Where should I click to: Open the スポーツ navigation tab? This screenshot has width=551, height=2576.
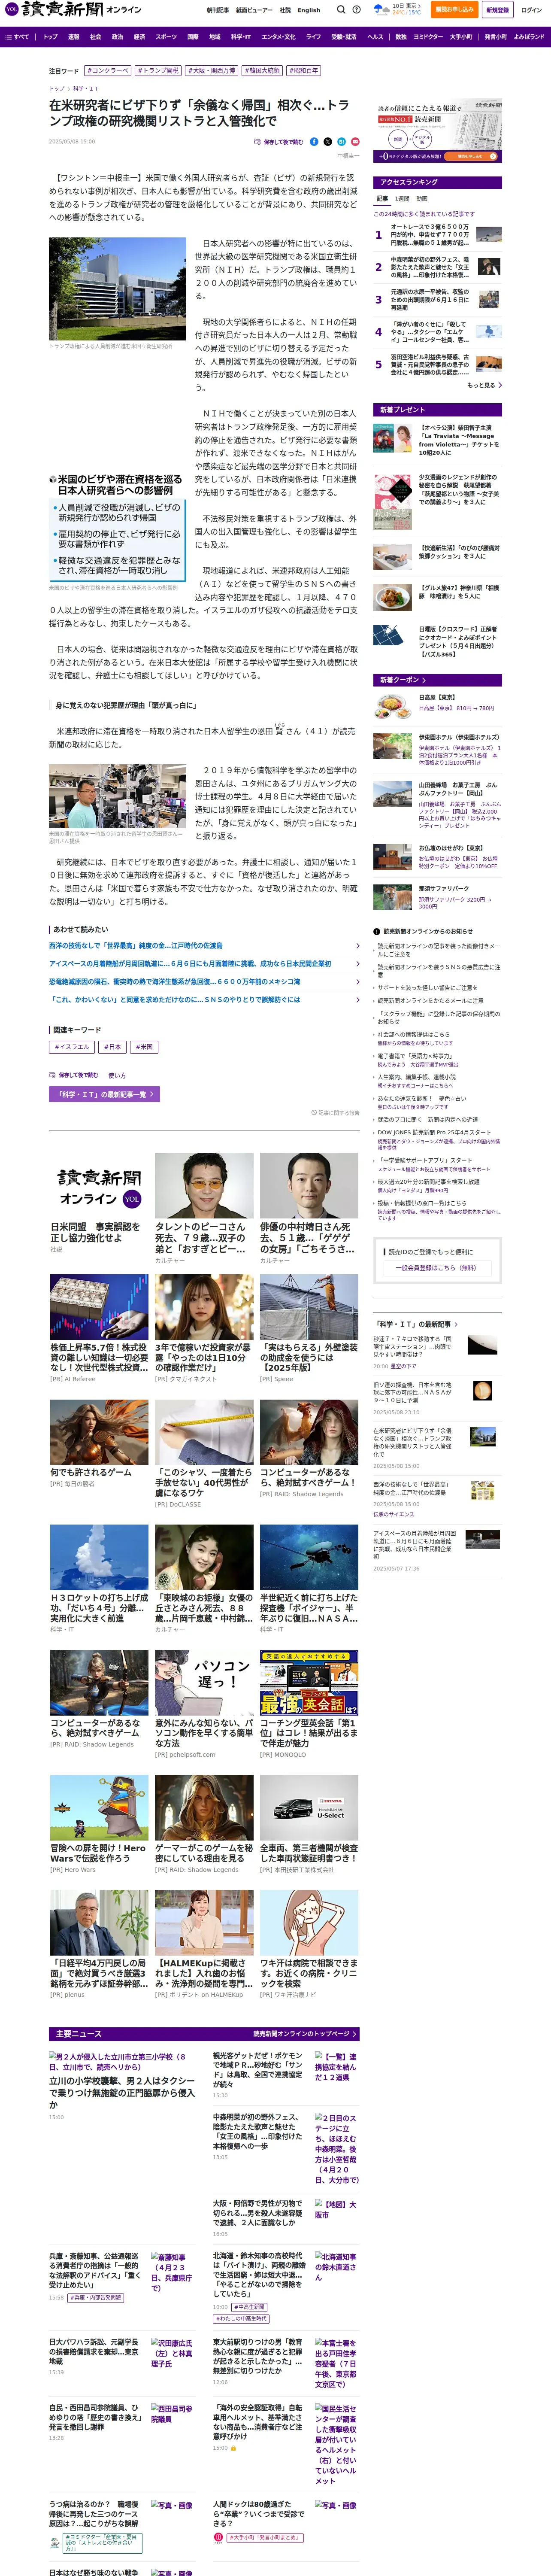166,37
